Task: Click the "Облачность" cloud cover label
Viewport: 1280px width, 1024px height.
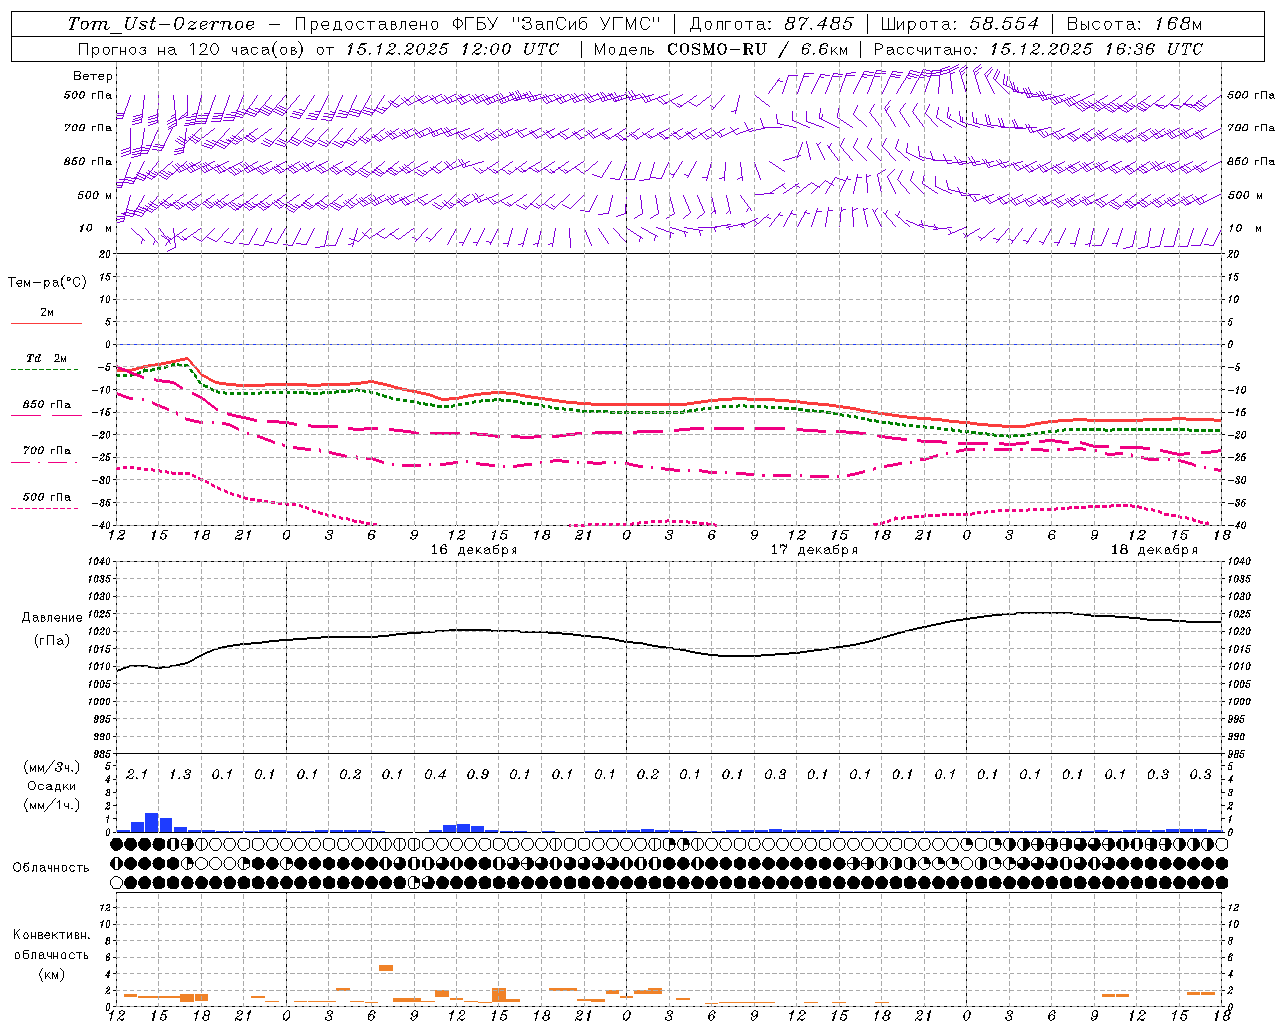Action: click(51, 868)
